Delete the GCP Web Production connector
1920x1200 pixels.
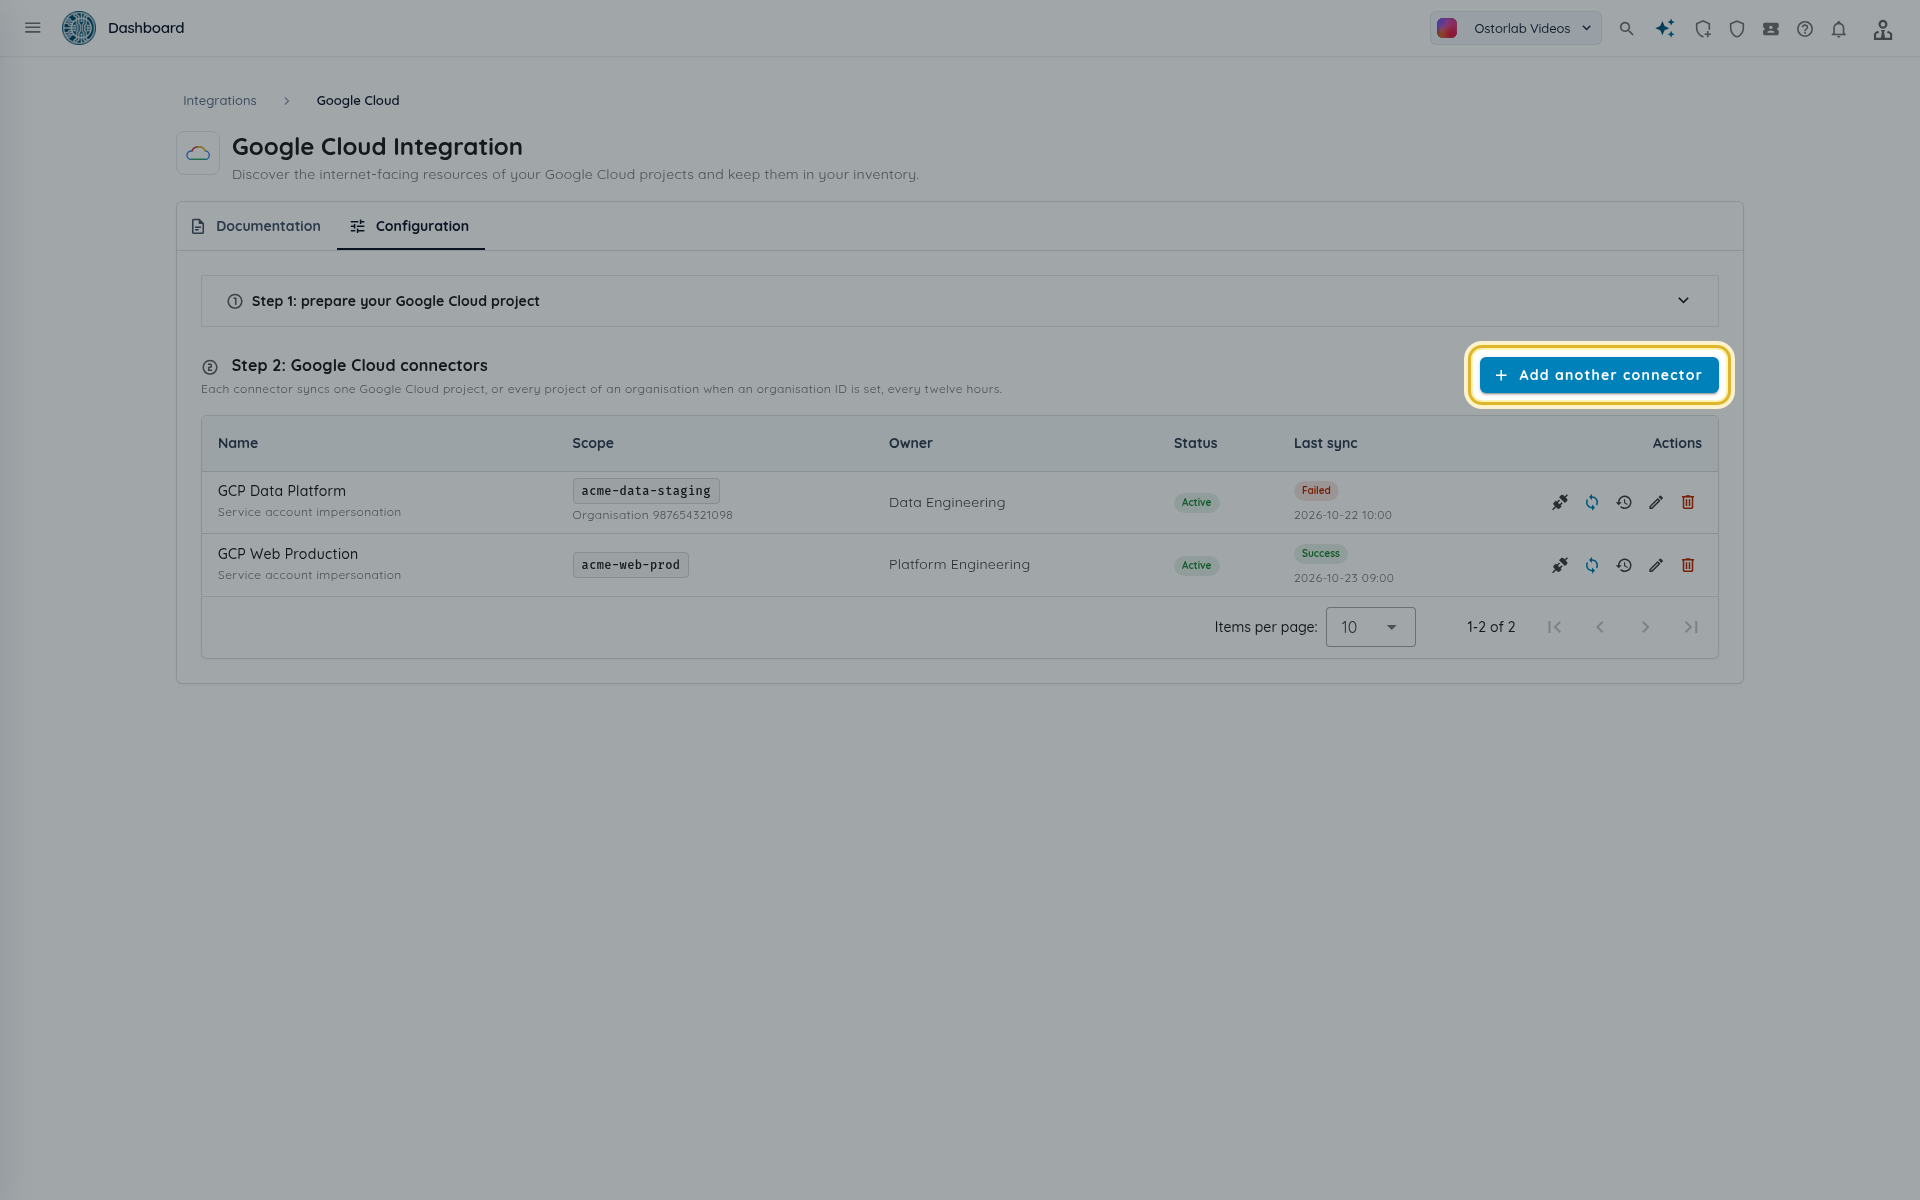[1688, 565]
